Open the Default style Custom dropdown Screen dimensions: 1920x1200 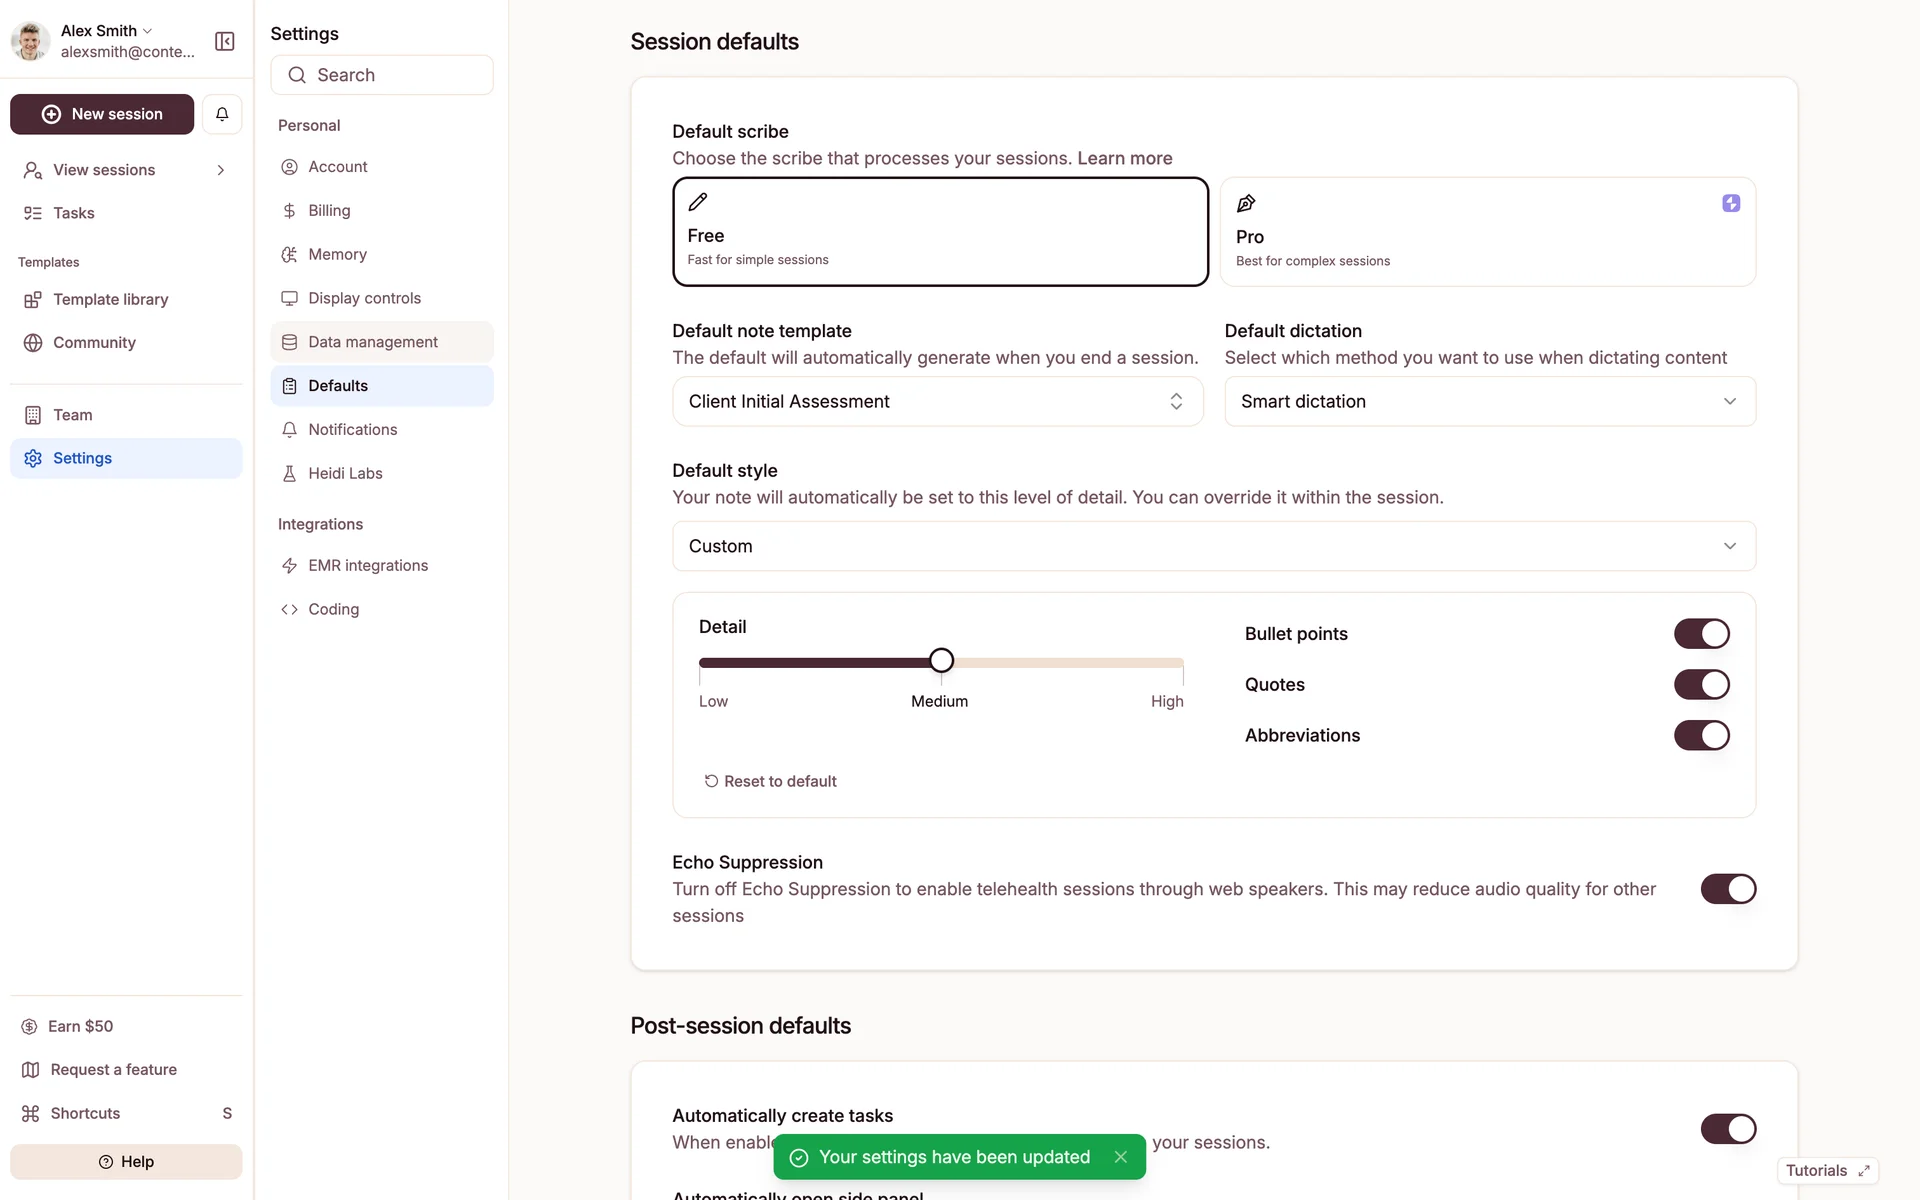pyautogui.click(x=1213, y=546)
